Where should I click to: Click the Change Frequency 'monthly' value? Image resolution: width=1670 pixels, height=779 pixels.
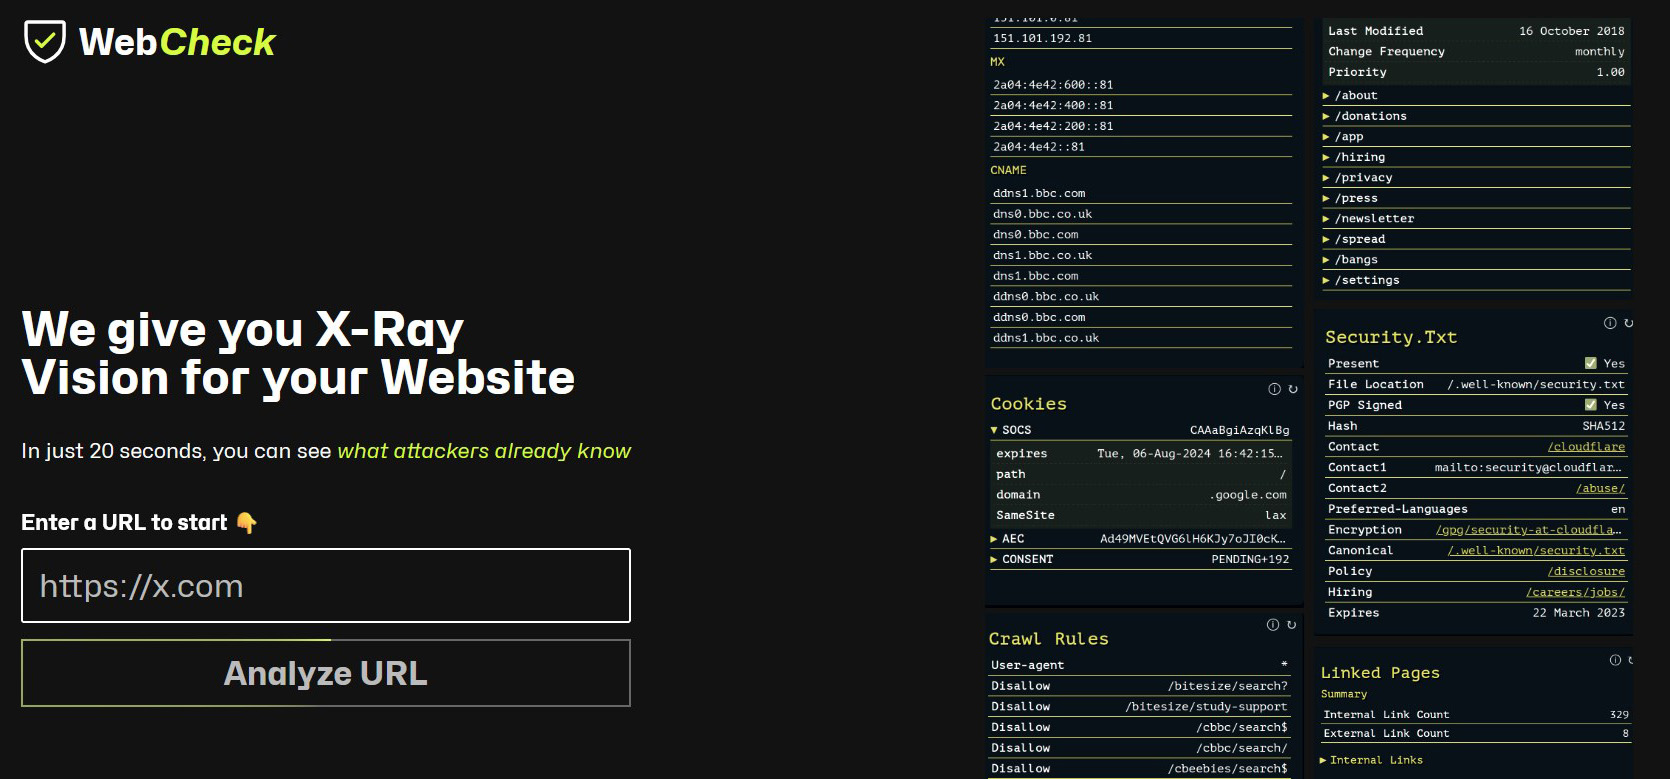[x=1600, y=52]
